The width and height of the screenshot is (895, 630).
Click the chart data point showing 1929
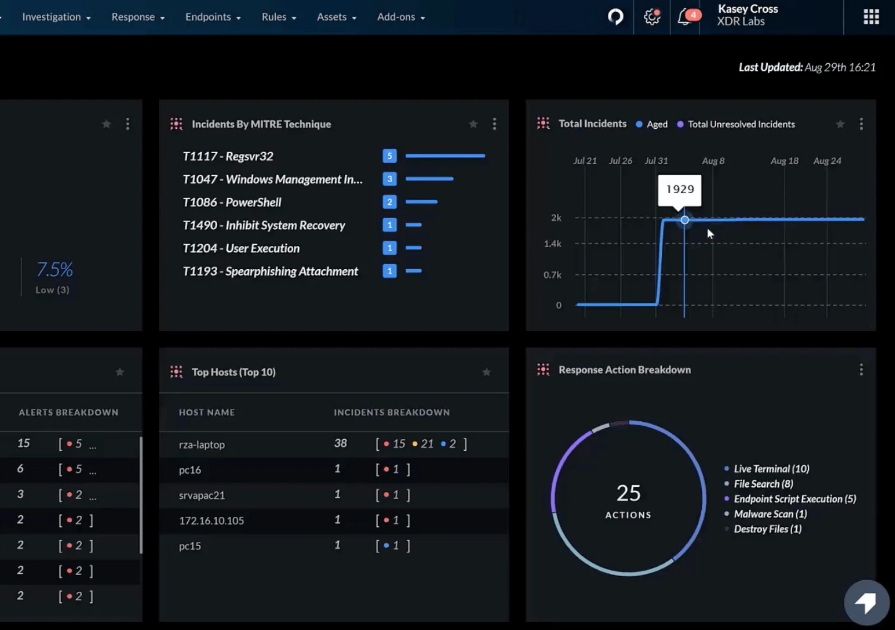684,220
